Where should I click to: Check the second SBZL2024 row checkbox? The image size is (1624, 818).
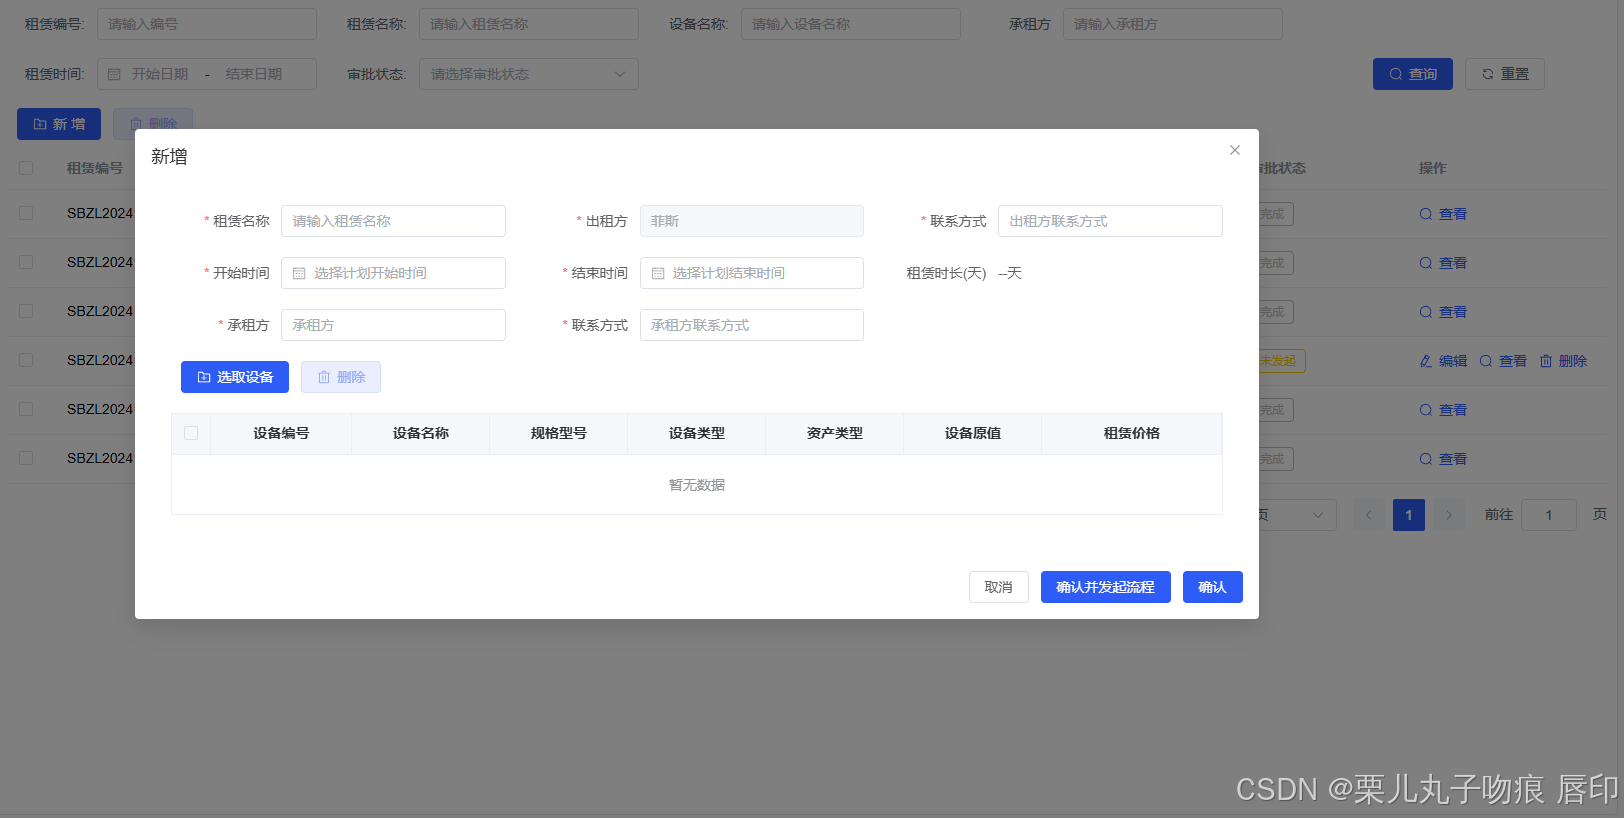coord(26,262)
